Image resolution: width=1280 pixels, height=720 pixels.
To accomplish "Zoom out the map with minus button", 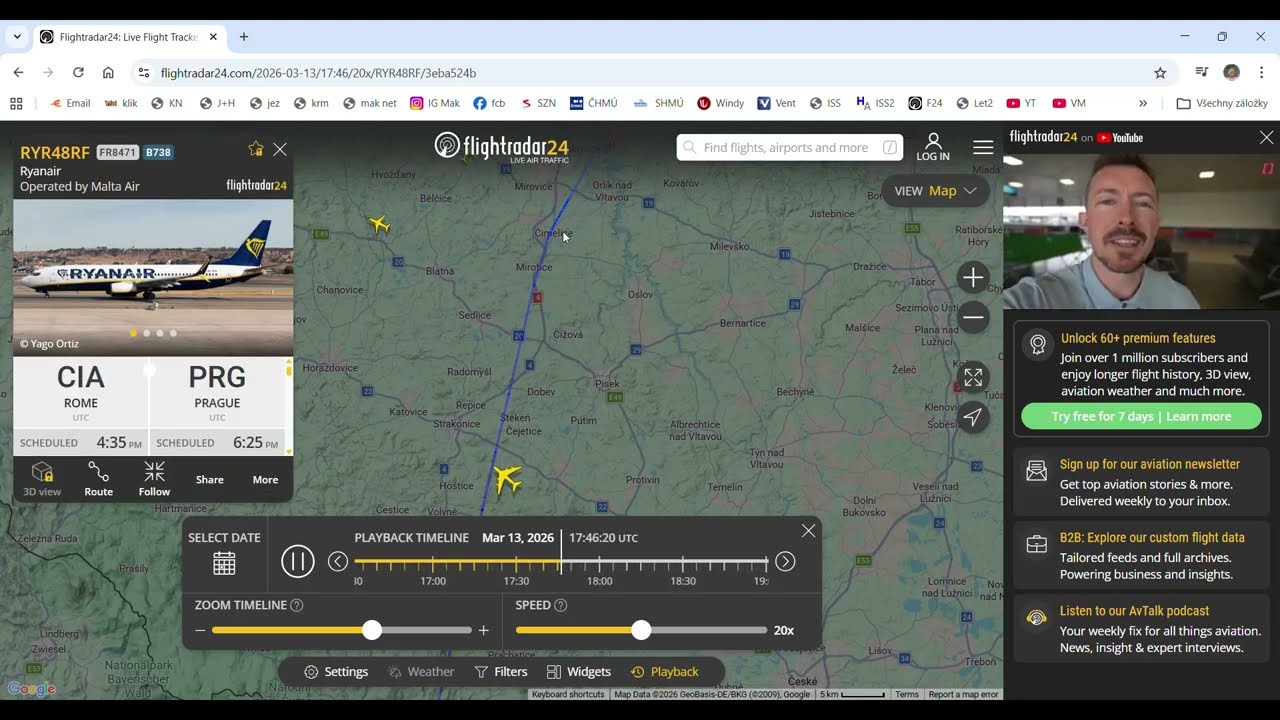I will point(973,318).
